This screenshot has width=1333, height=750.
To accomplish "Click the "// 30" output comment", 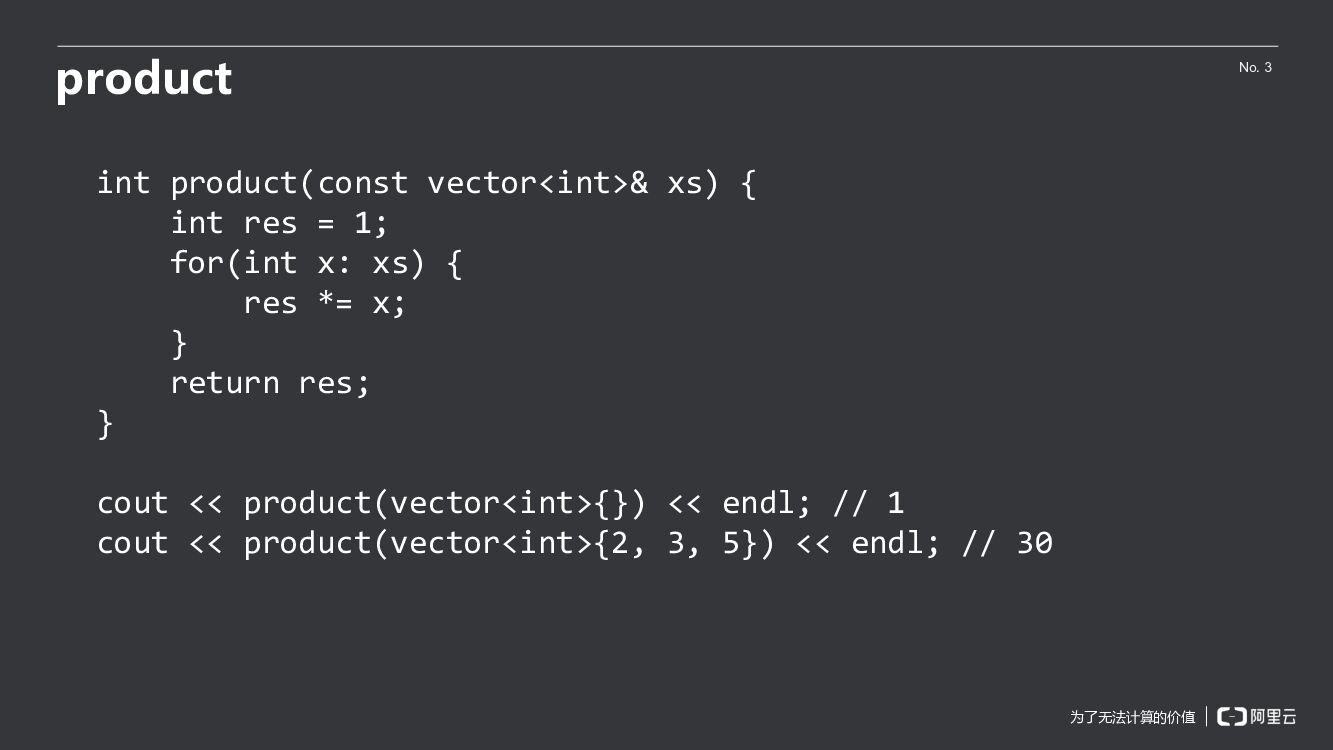I will (x=1007, y=543).
